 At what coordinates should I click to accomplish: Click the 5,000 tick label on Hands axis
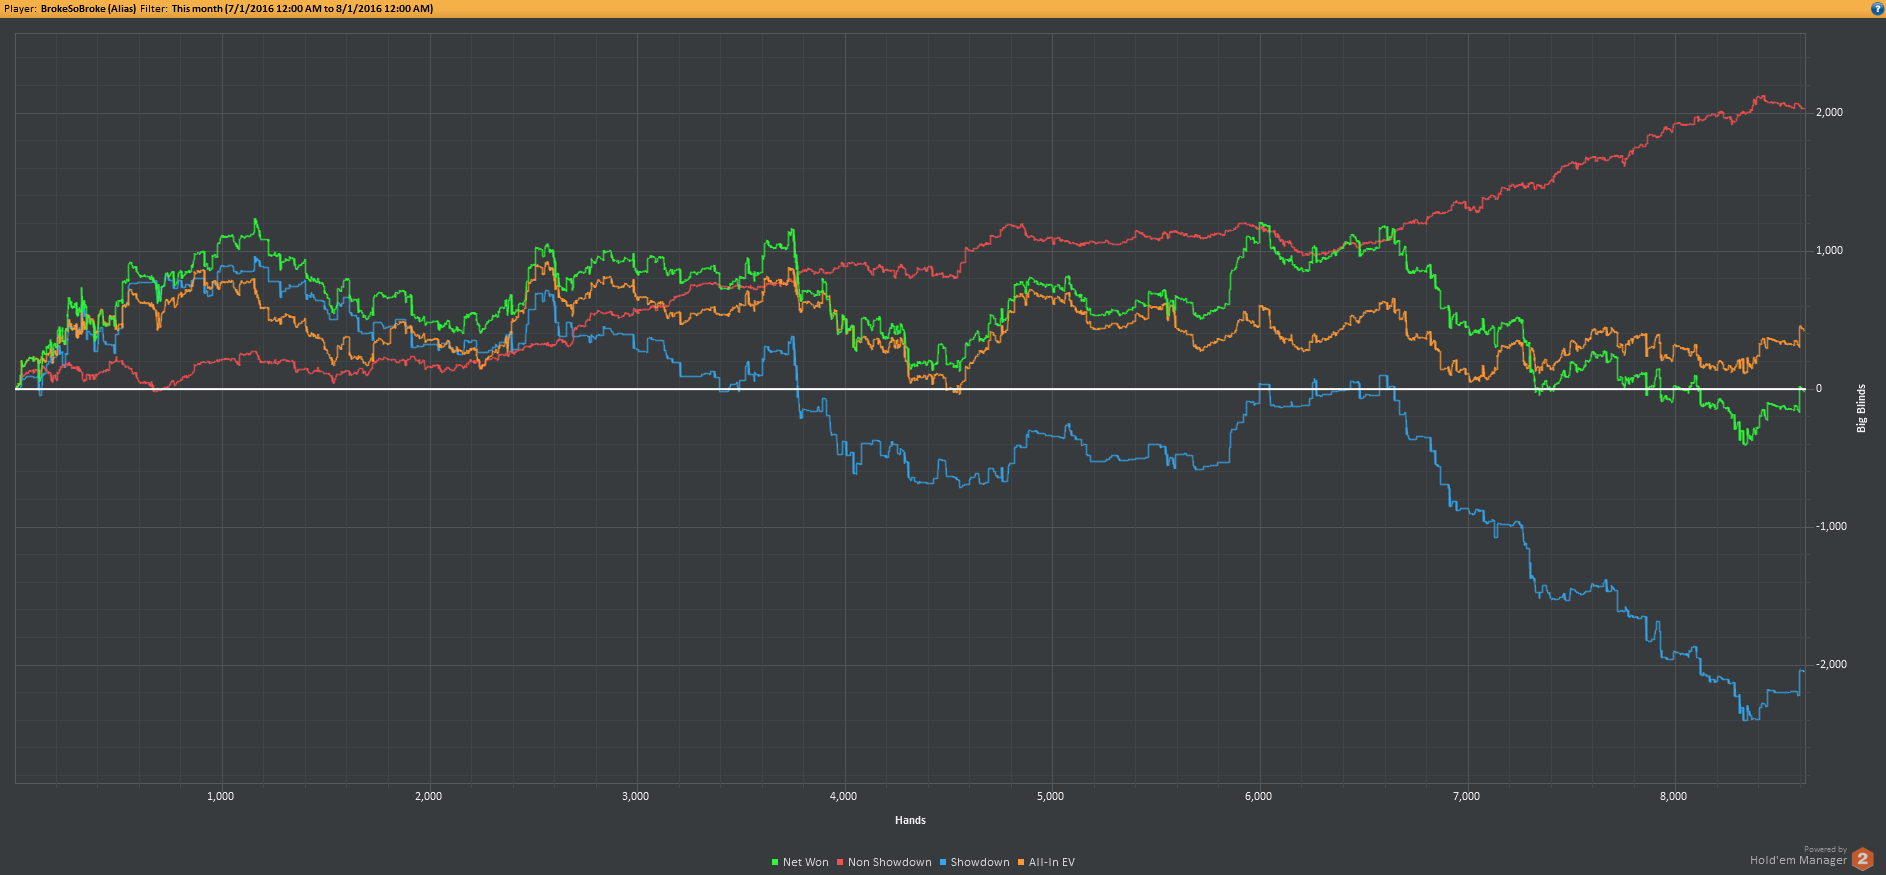click(x=1050, y=796)
